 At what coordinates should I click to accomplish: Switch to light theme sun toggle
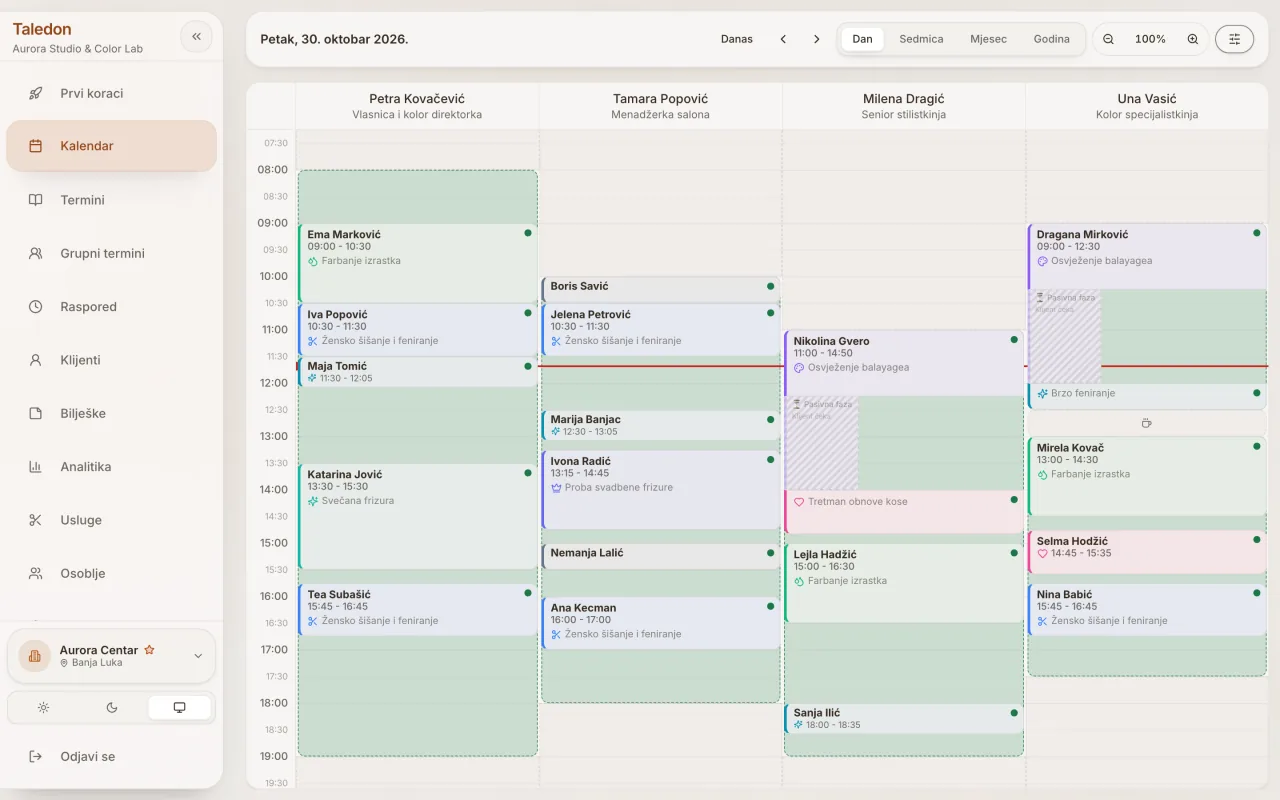[x=43, y=708]
